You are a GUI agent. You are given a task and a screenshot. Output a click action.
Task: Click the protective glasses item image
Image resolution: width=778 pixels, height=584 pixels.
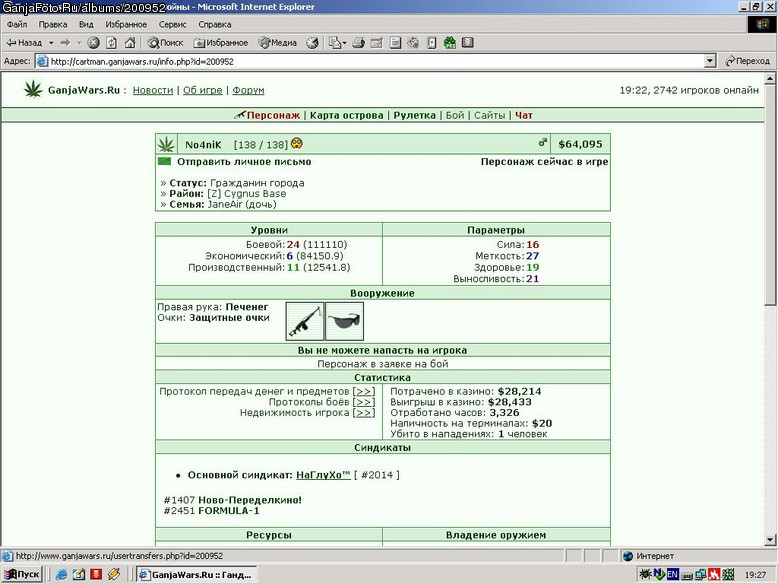pyautogui.click(x=344, y=321)
